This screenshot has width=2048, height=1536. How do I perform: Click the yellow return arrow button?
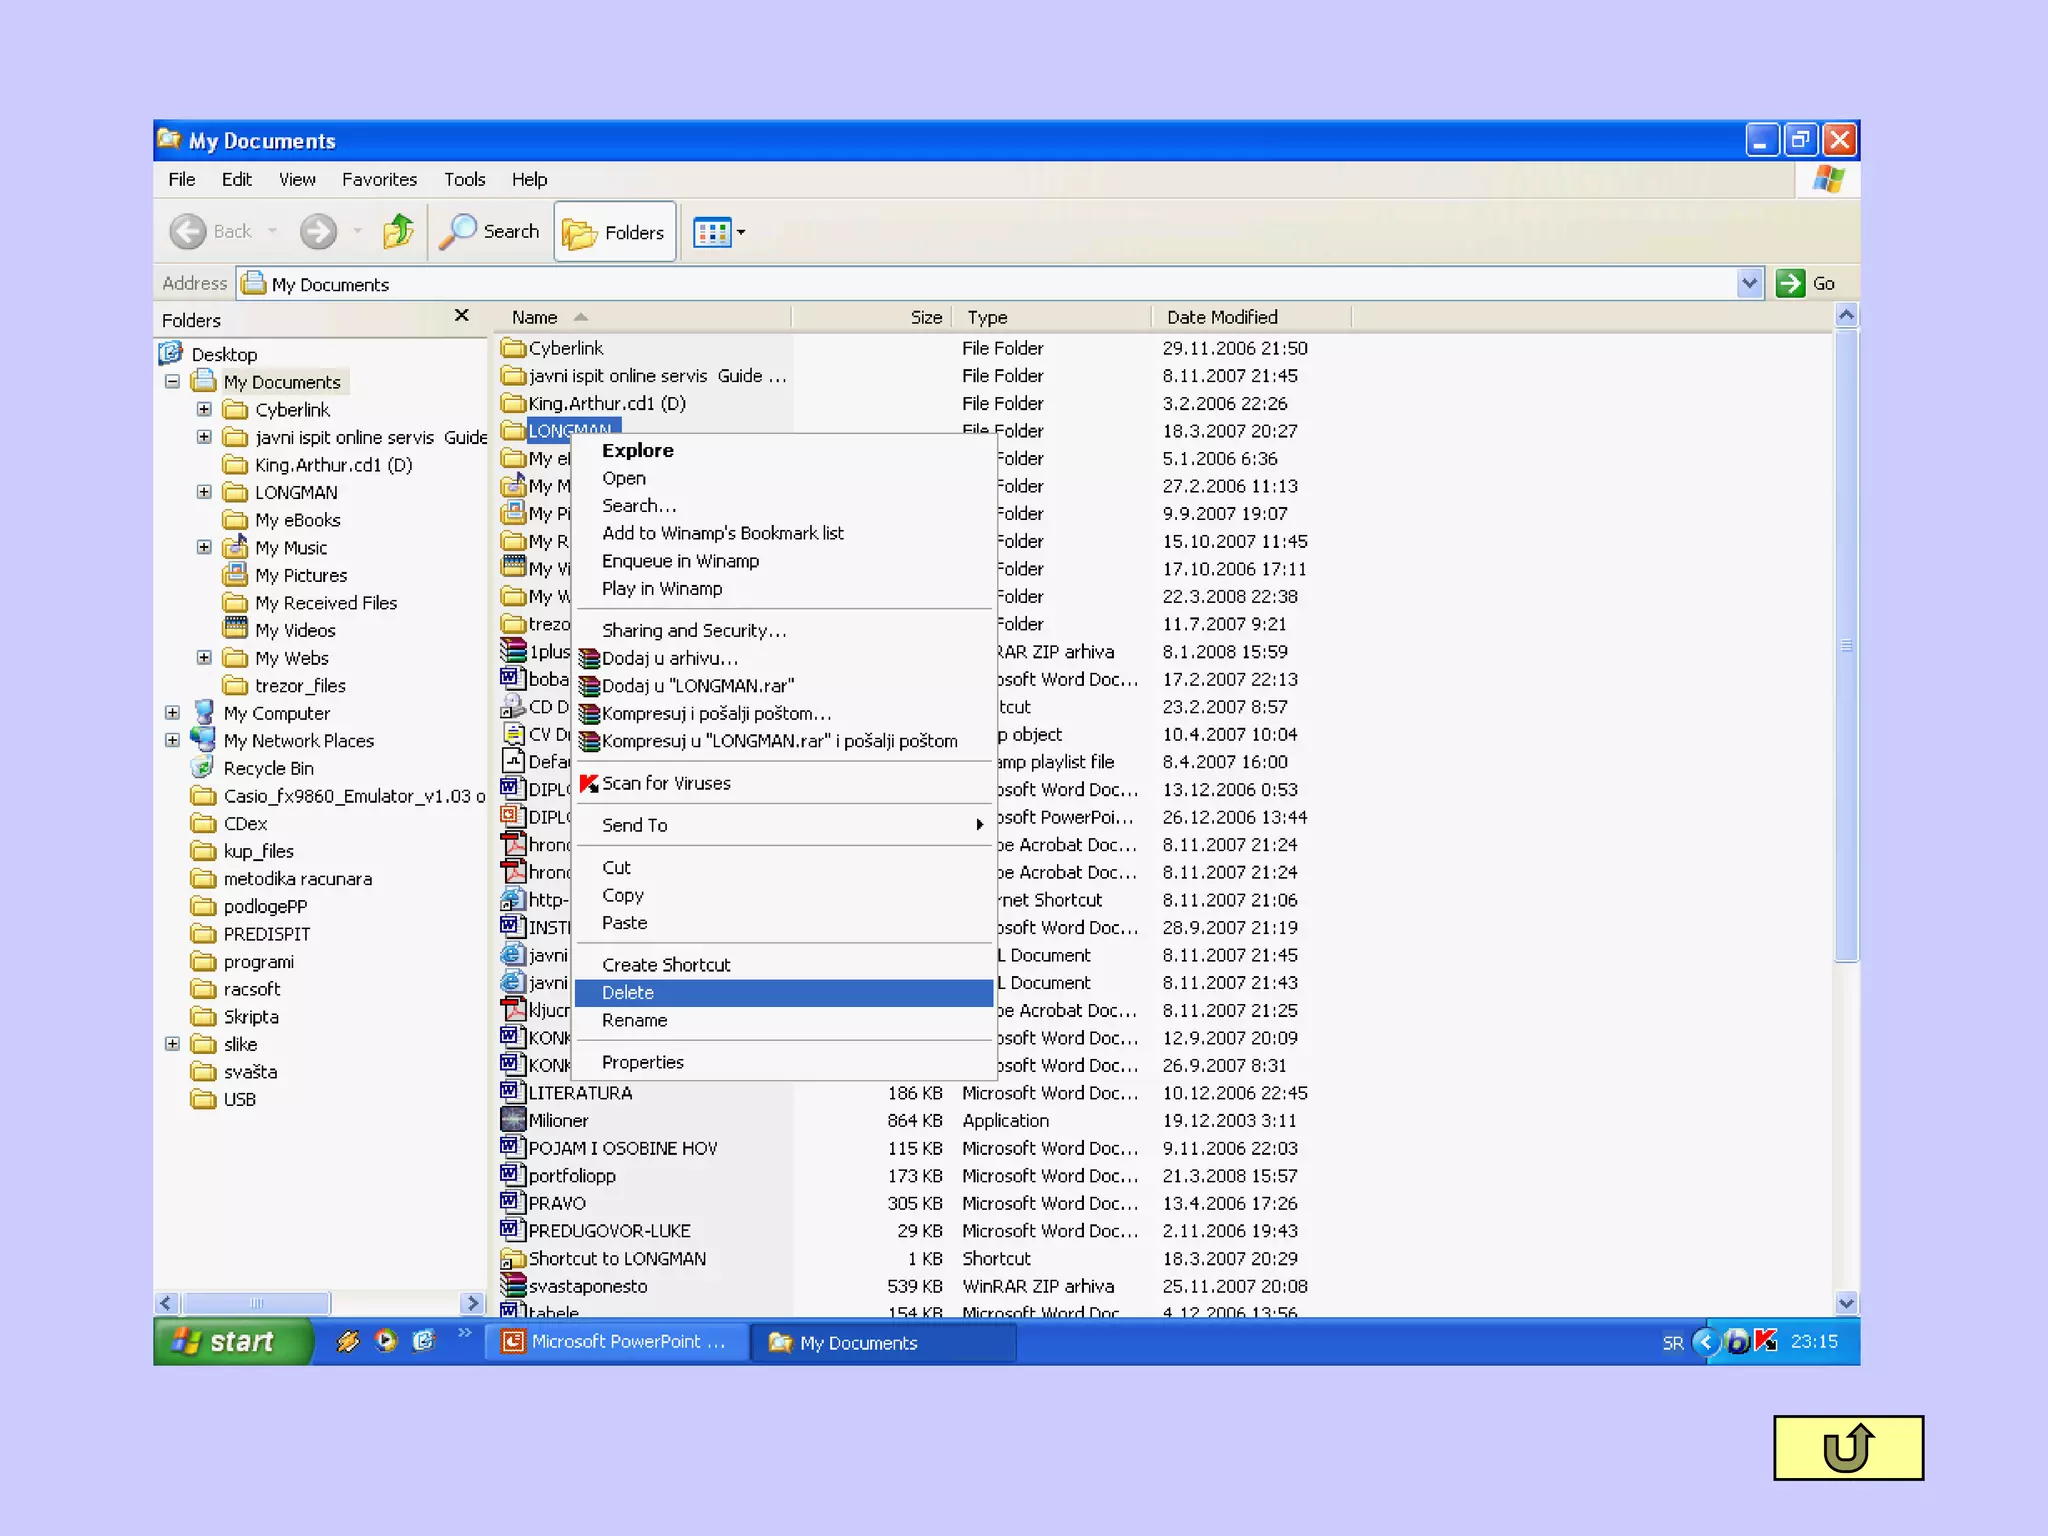tap(1847, 1447)
